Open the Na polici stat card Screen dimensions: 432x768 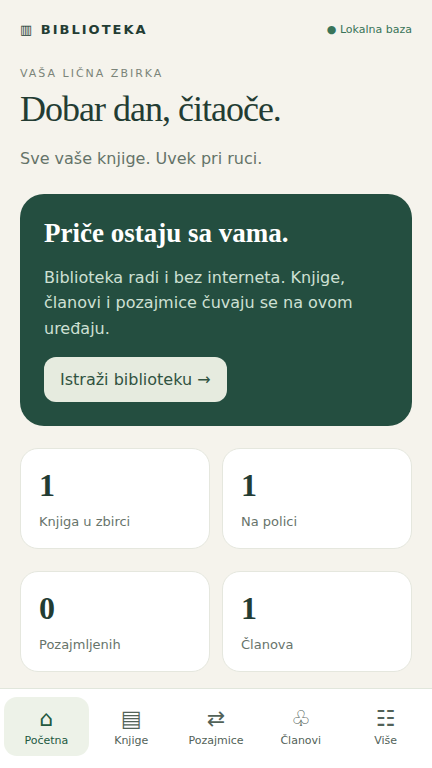(317, 499)
